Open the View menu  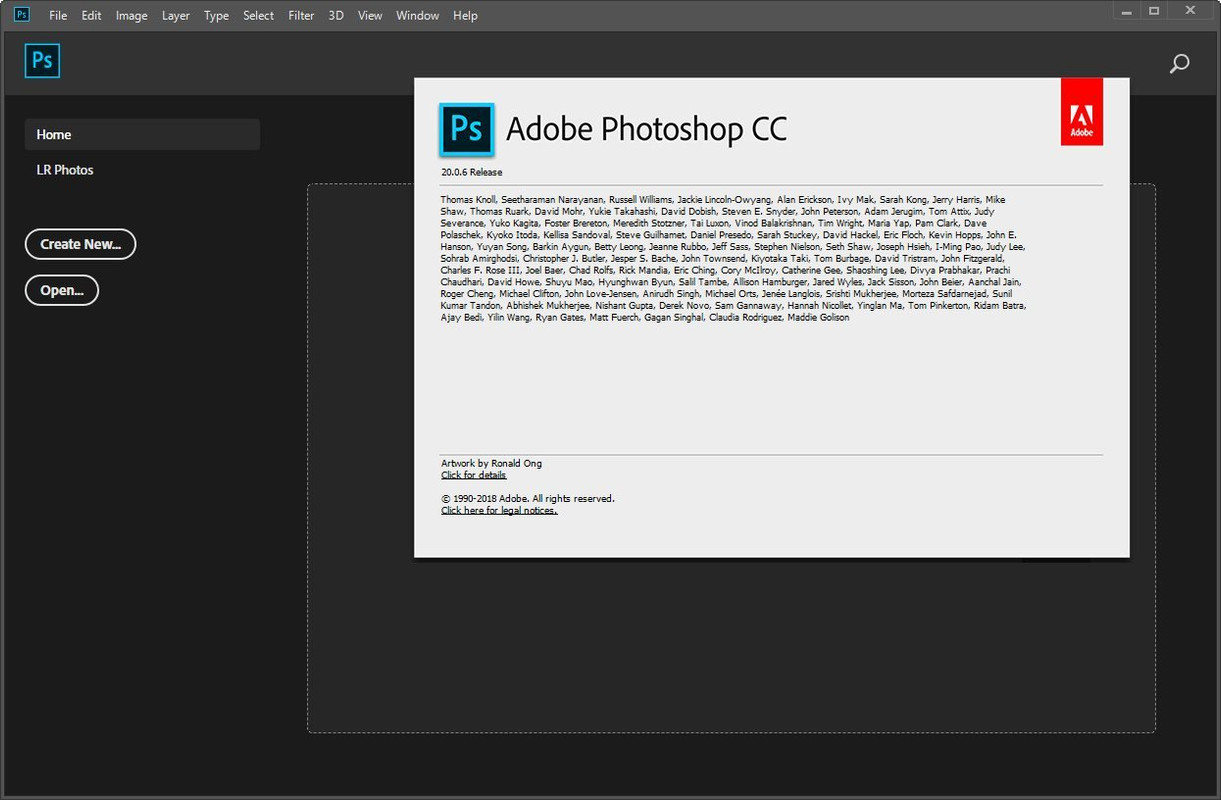point(370,16)
